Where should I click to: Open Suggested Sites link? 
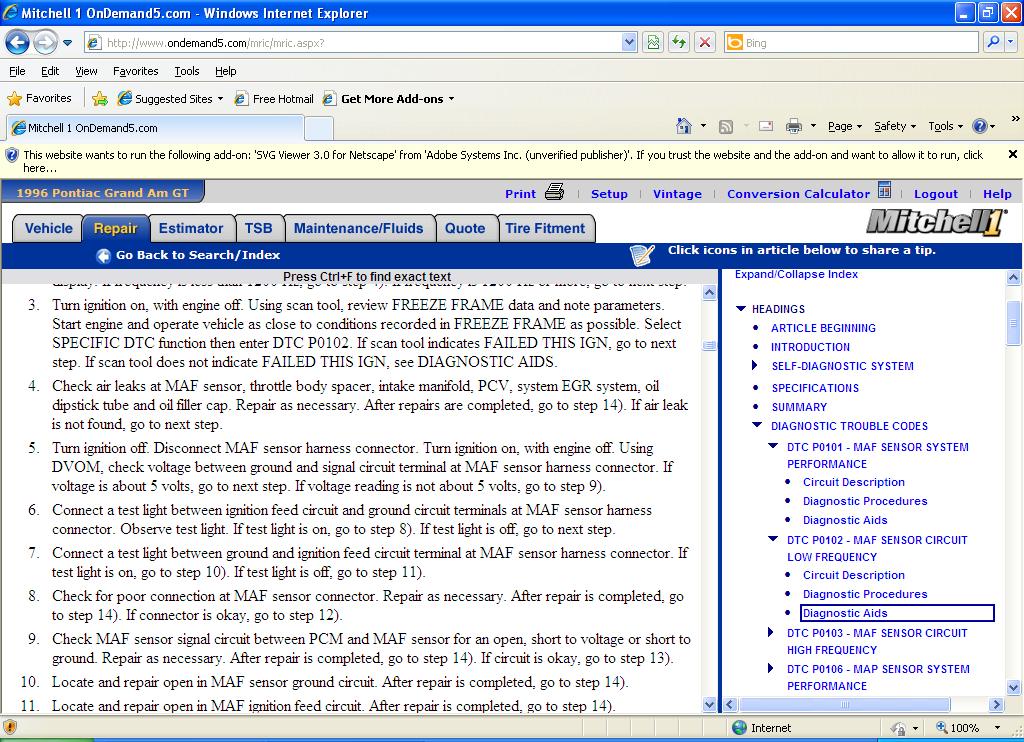[x=170, y=99]
